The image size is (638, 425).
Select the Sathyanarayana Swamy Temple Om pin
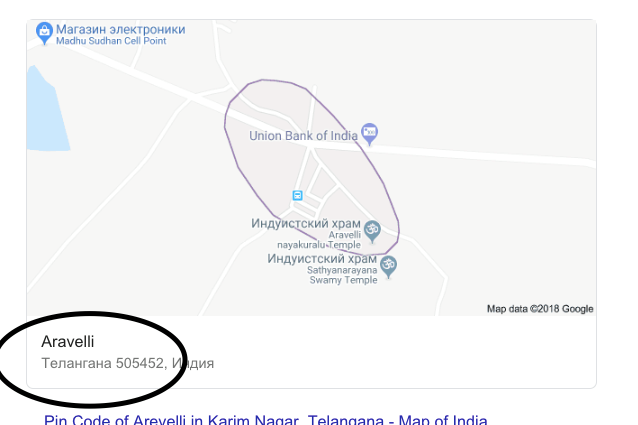coord(388,266)
